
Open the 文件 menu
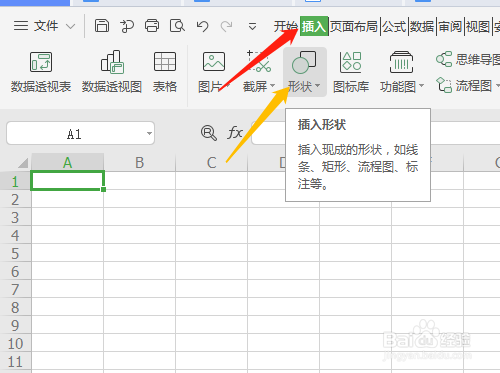tap(45, 26)
